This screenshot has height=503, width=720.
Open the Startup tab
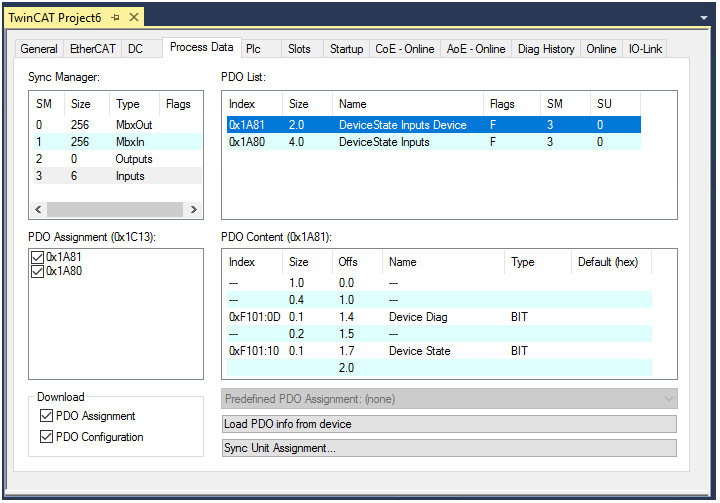pyautogui.click(x=347, y=49)
